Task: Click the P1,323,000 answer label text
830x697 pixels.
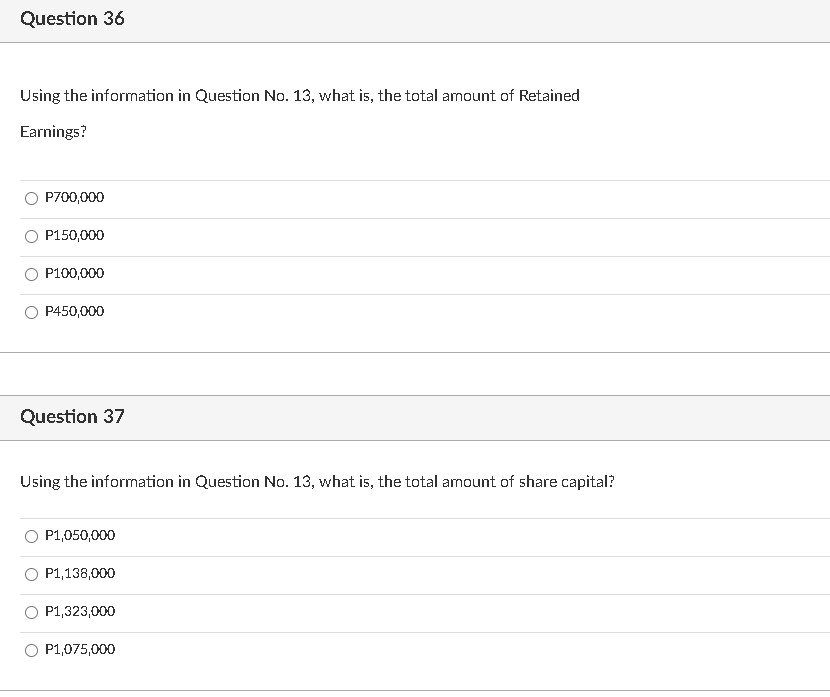Action: [79, 611]
